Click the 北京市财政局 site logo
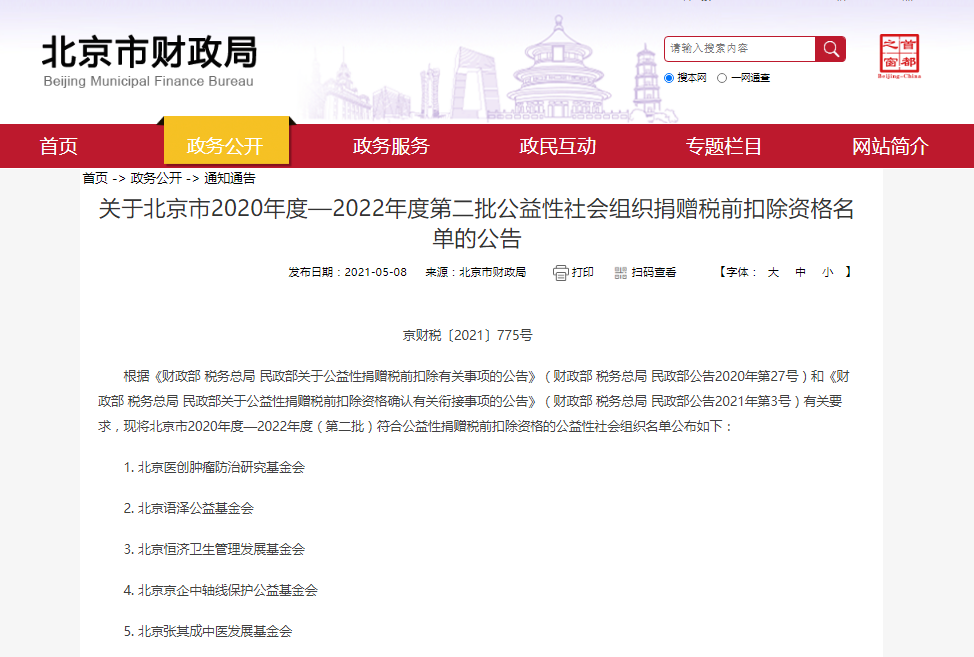 click(x=148, y=60)
